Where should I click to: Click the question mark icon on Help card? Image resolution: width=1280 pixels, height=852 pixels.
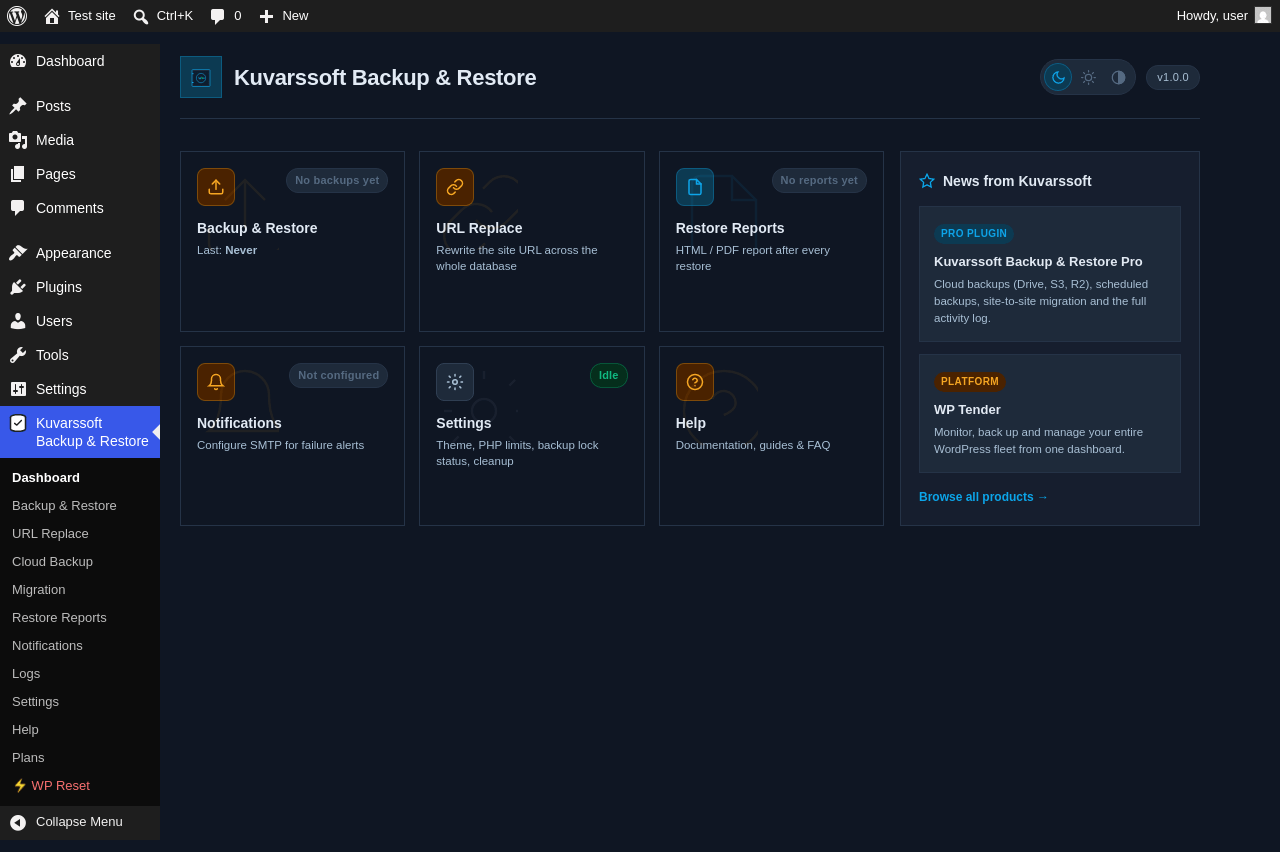tap(695, 382)
